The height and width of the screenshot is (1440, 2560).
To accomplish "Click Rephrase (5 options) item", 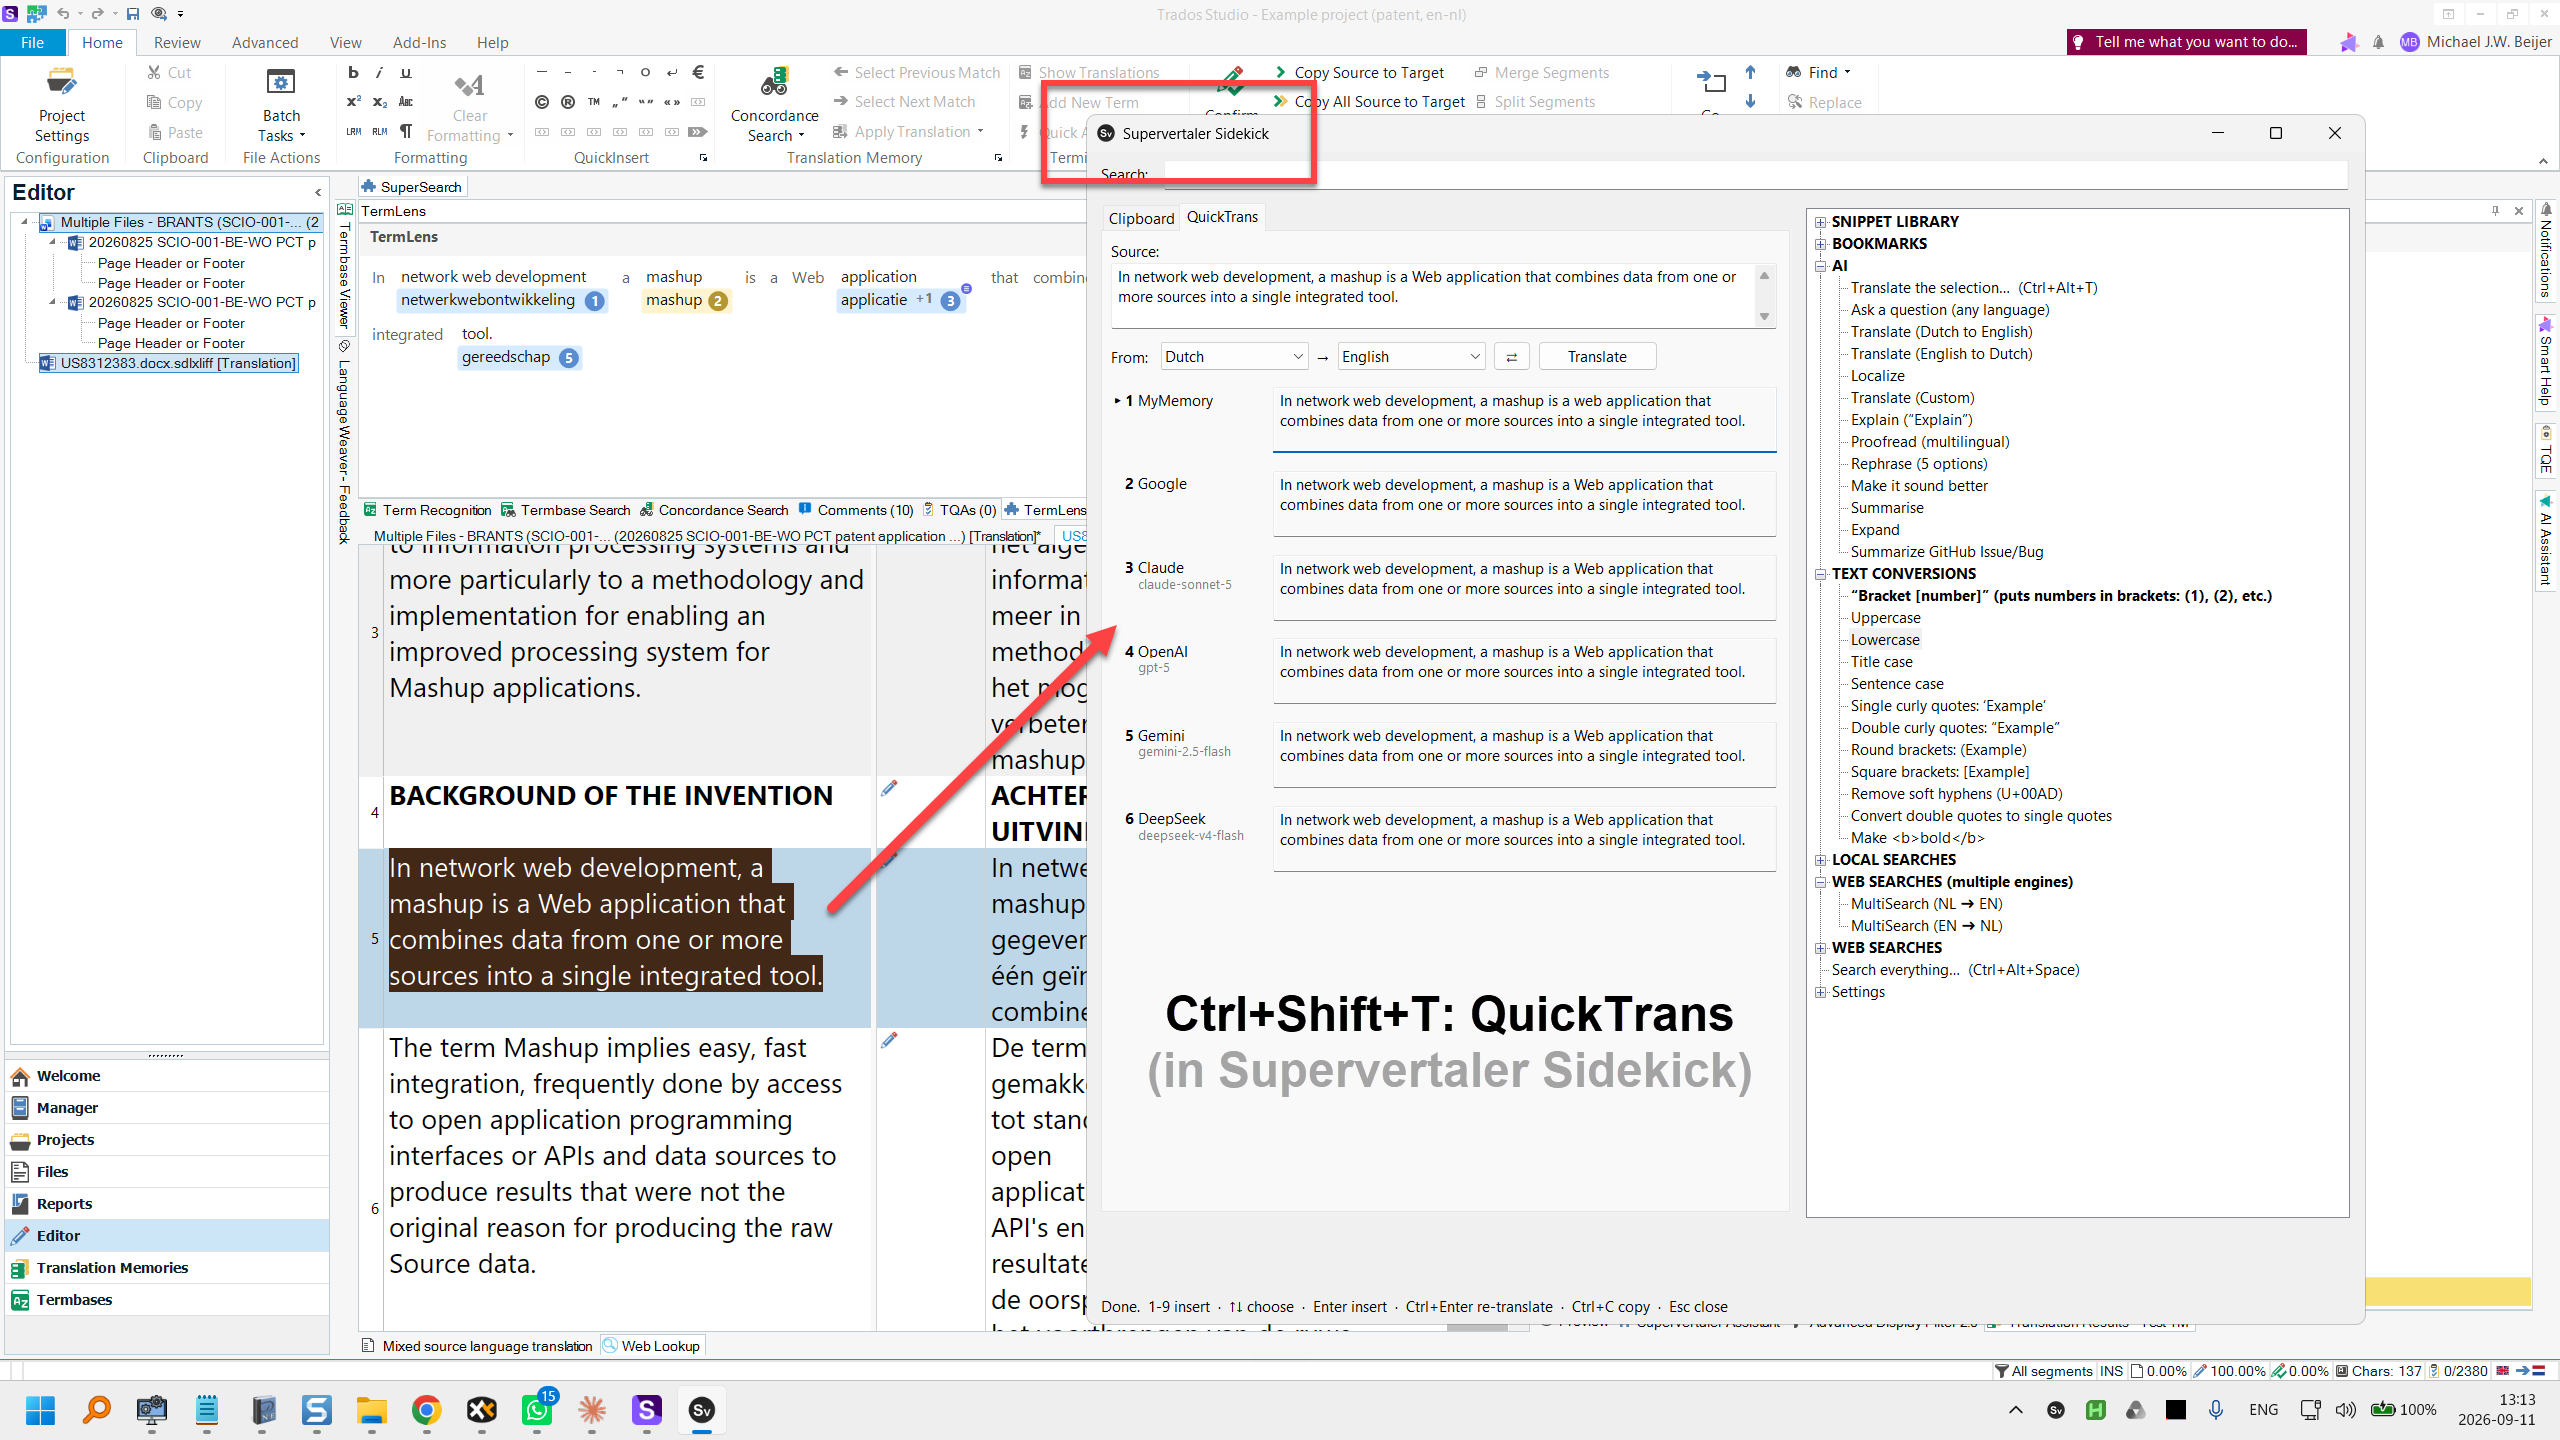I will coord(1919,464).
